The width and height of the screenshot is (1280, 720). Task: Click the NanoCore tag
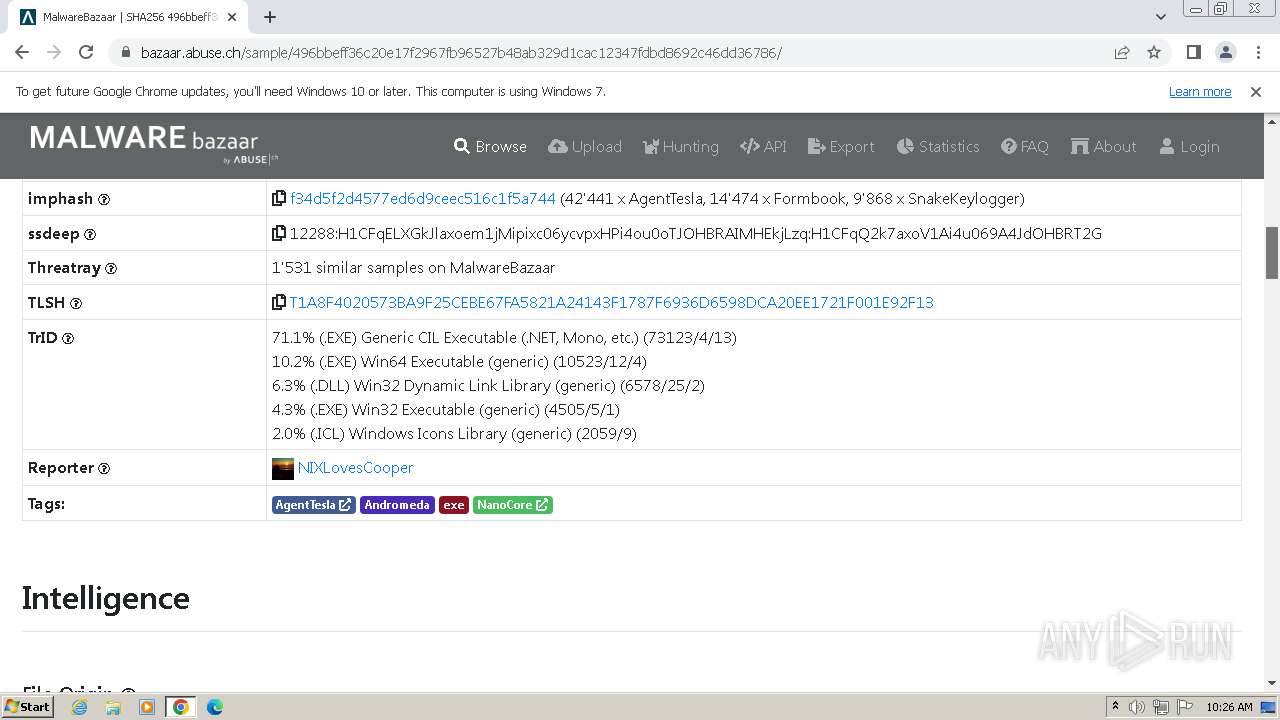[x=513, y=505]
